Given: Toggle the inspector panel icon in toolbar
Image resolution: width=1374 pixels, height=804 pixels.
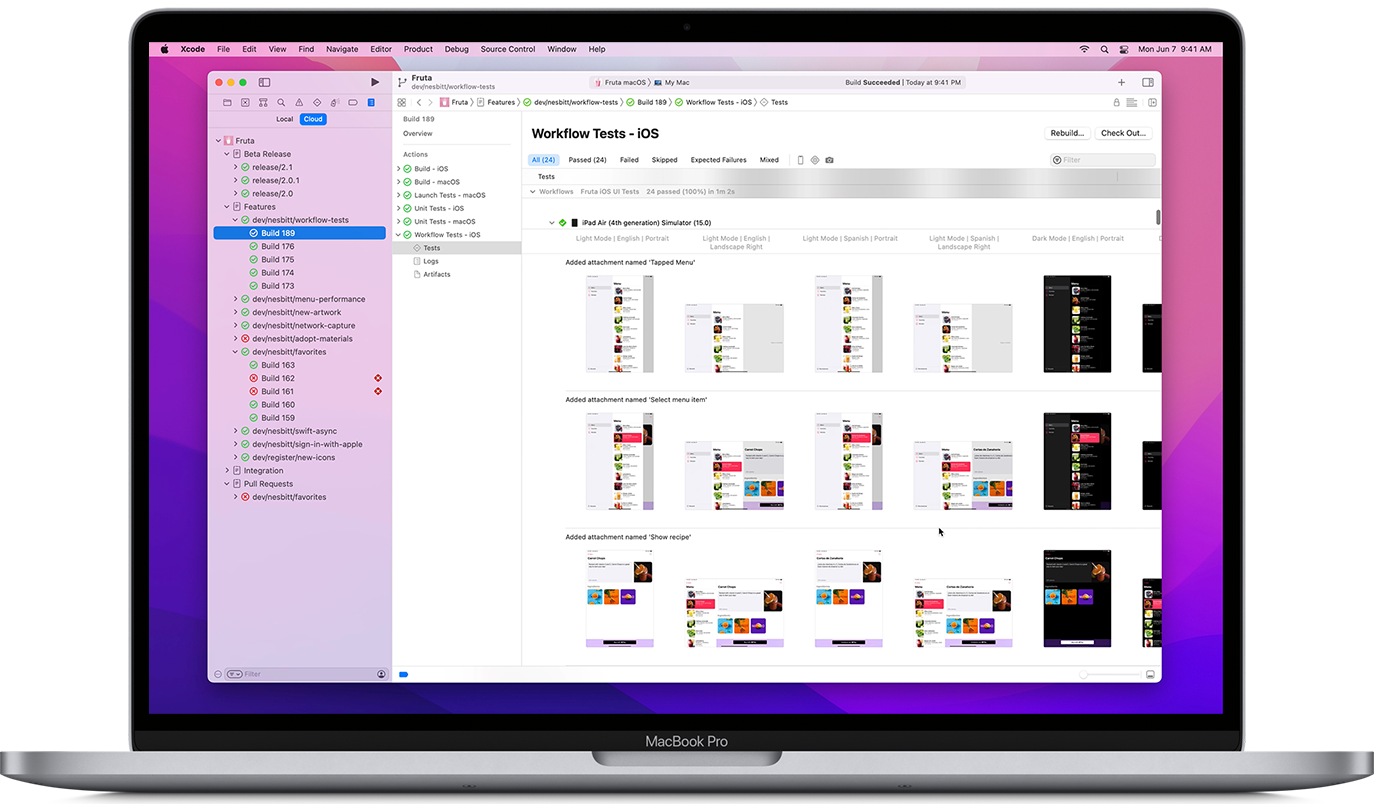Looking at the screenshot, I should pos(1147,82).
